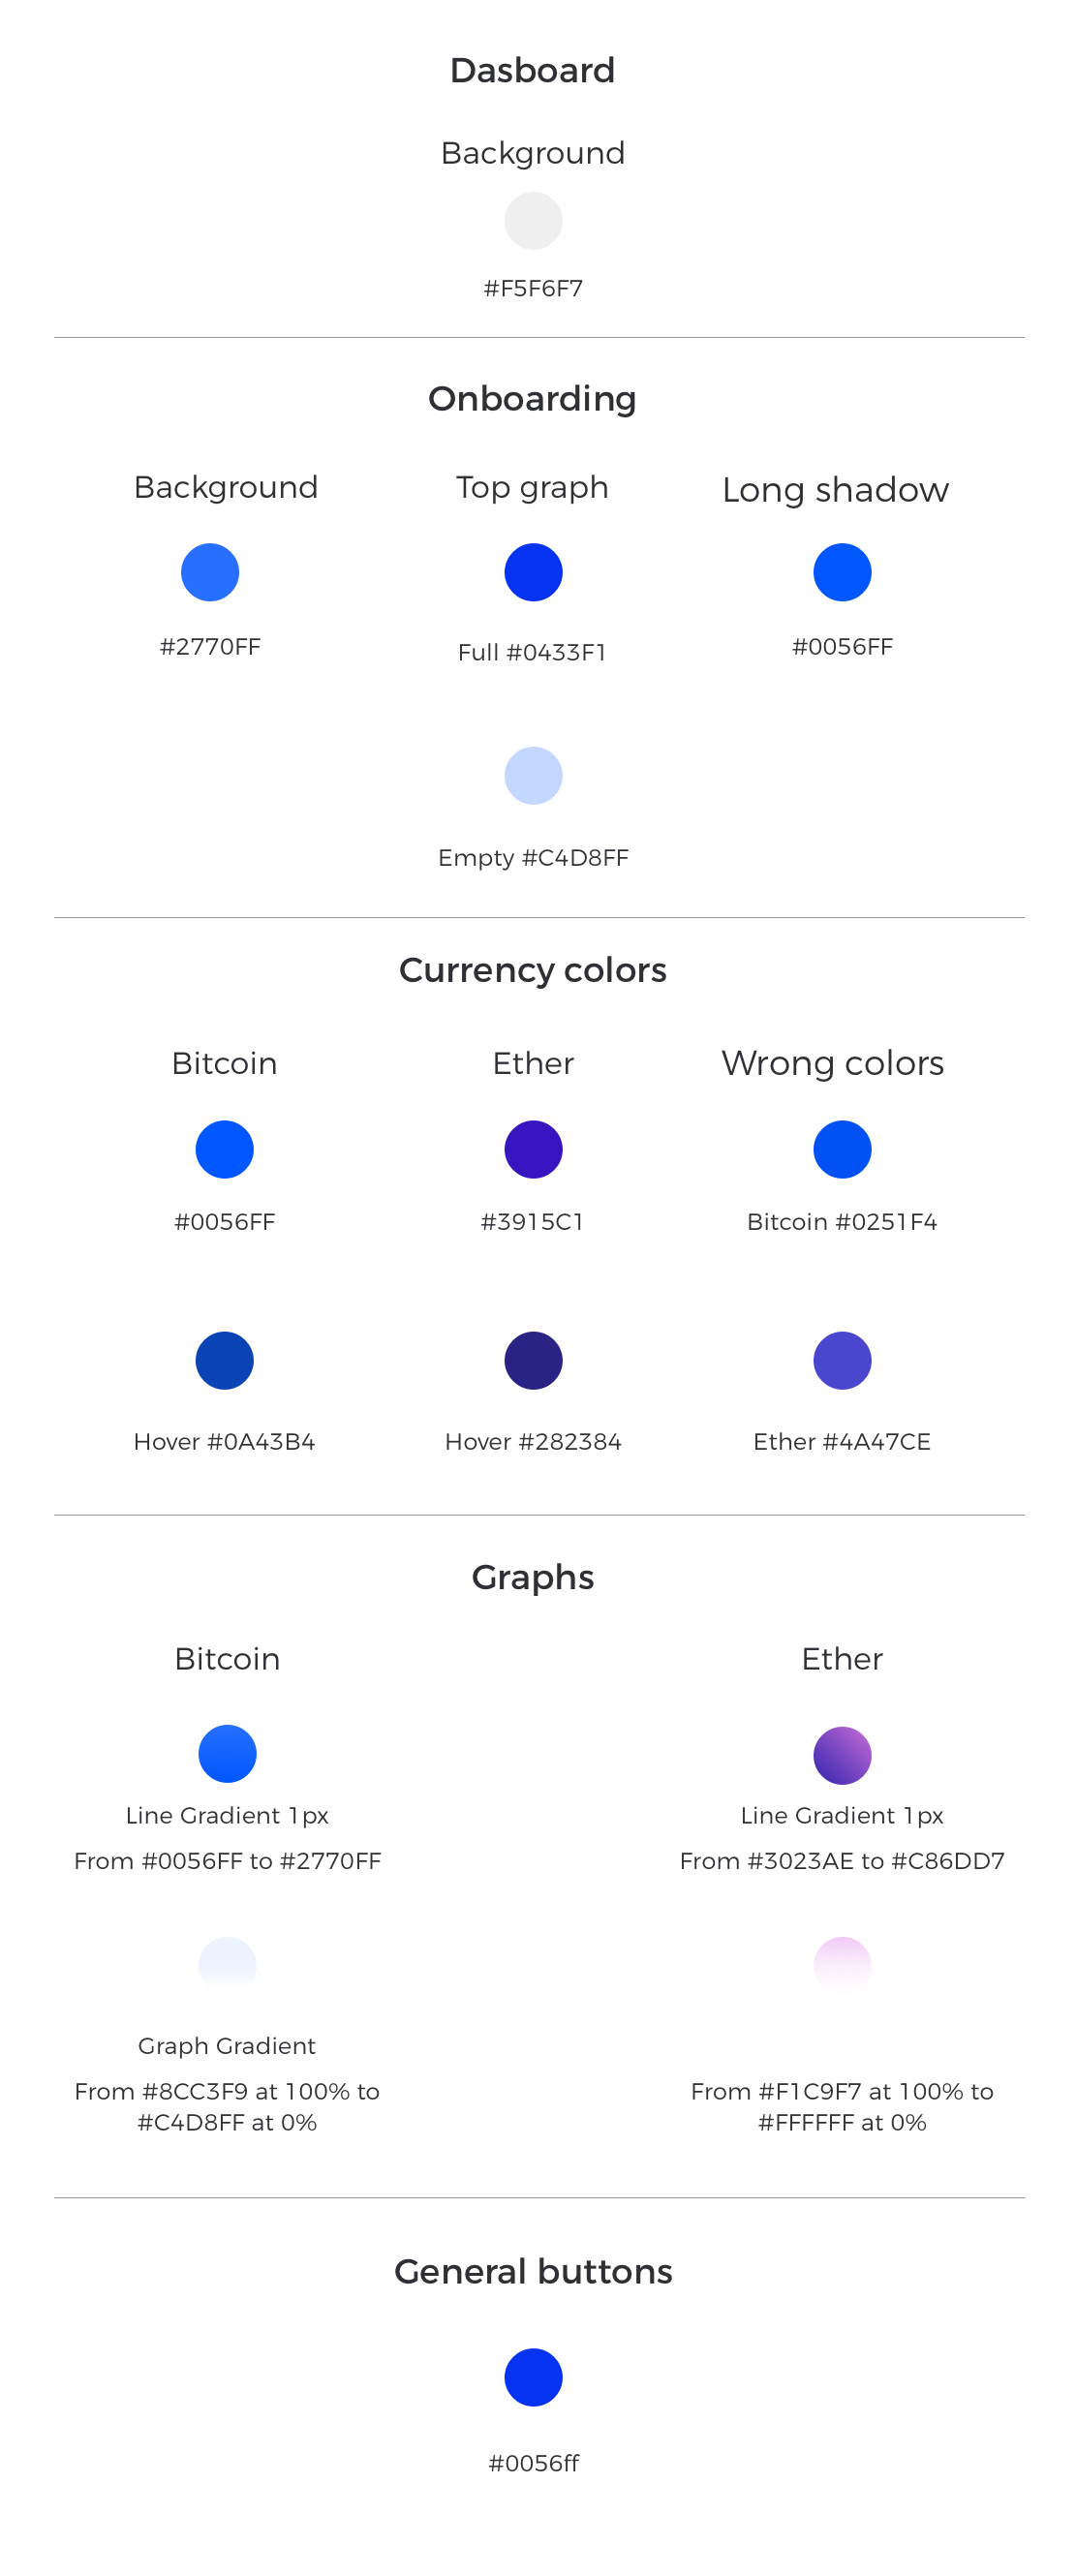
Task: Click the Ether purple line gradient circle
Action: tap(842, 1755)
